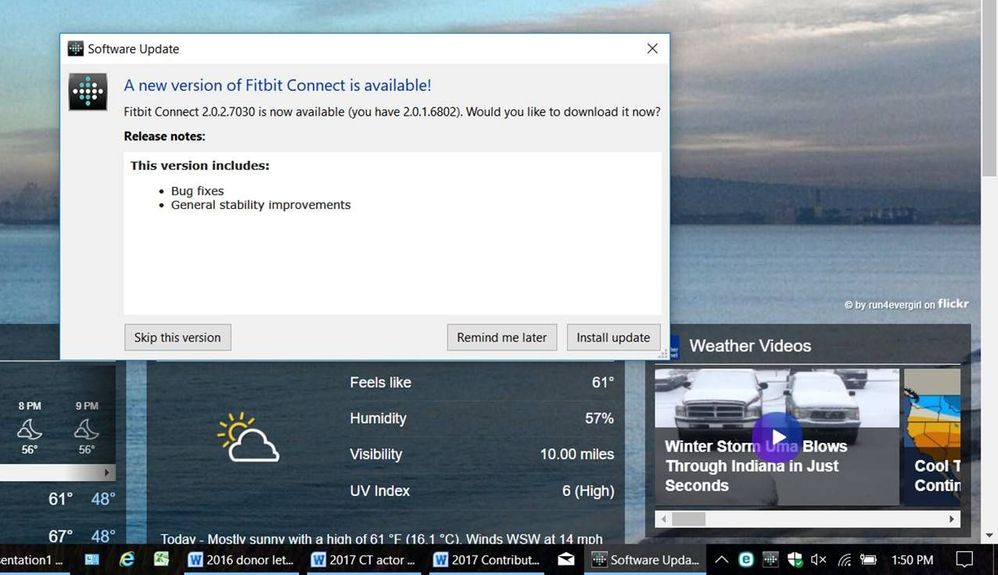The image size is (998, 575).
Task: Switch to 2016 donor letter Word document
Action: click(x=243, y=560)
